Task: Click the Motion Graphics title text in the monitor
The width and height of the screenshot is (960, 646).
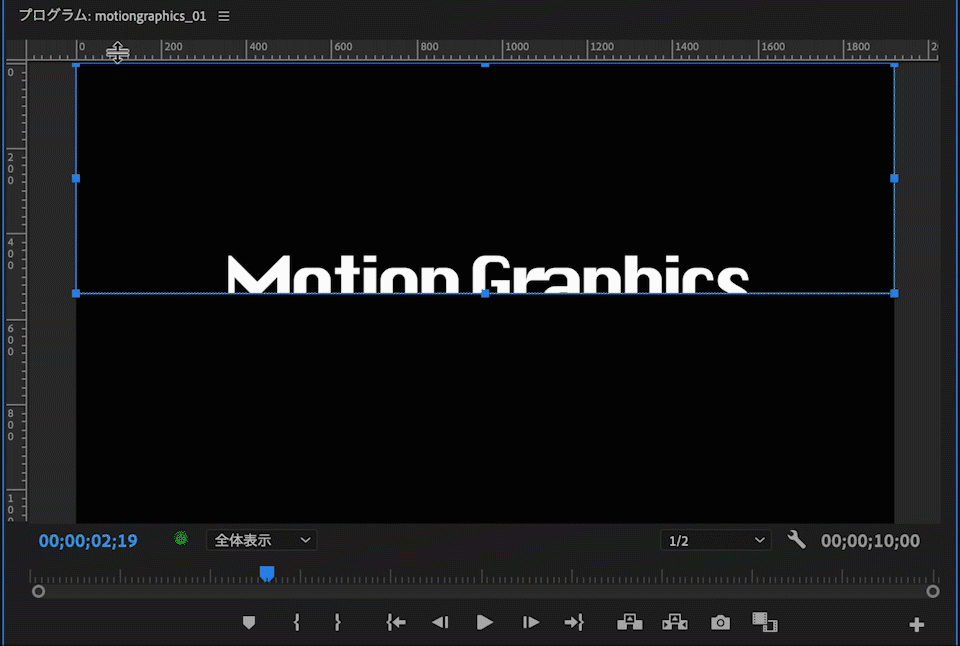Action: point(487,274)
